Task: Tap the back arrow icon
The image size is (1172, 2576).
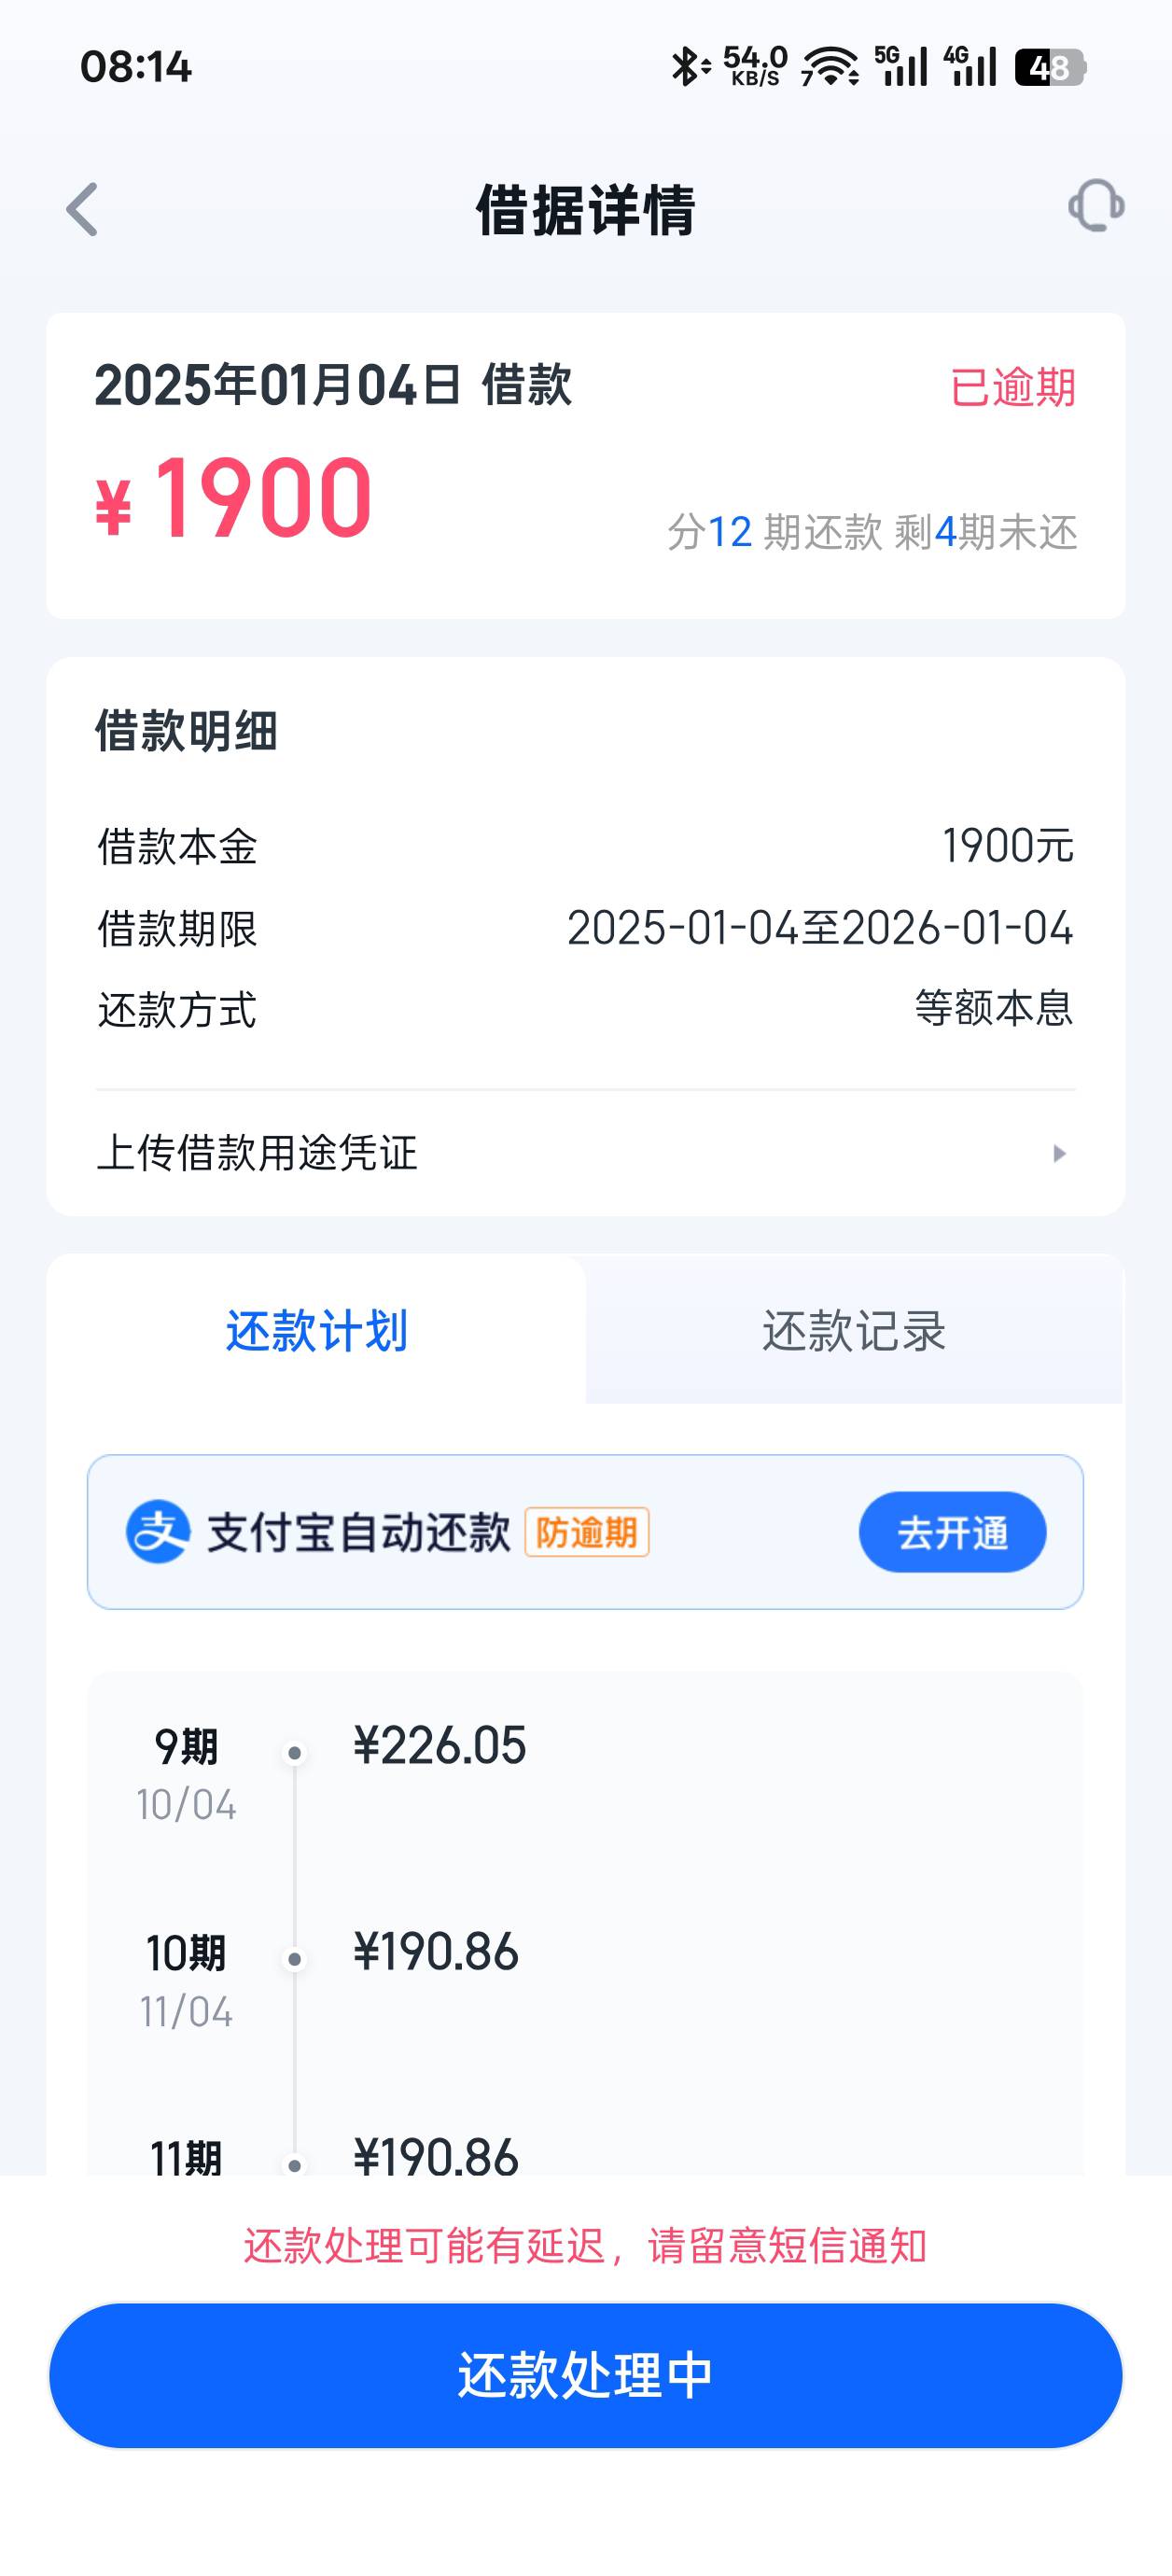Action: pos(83,210)
